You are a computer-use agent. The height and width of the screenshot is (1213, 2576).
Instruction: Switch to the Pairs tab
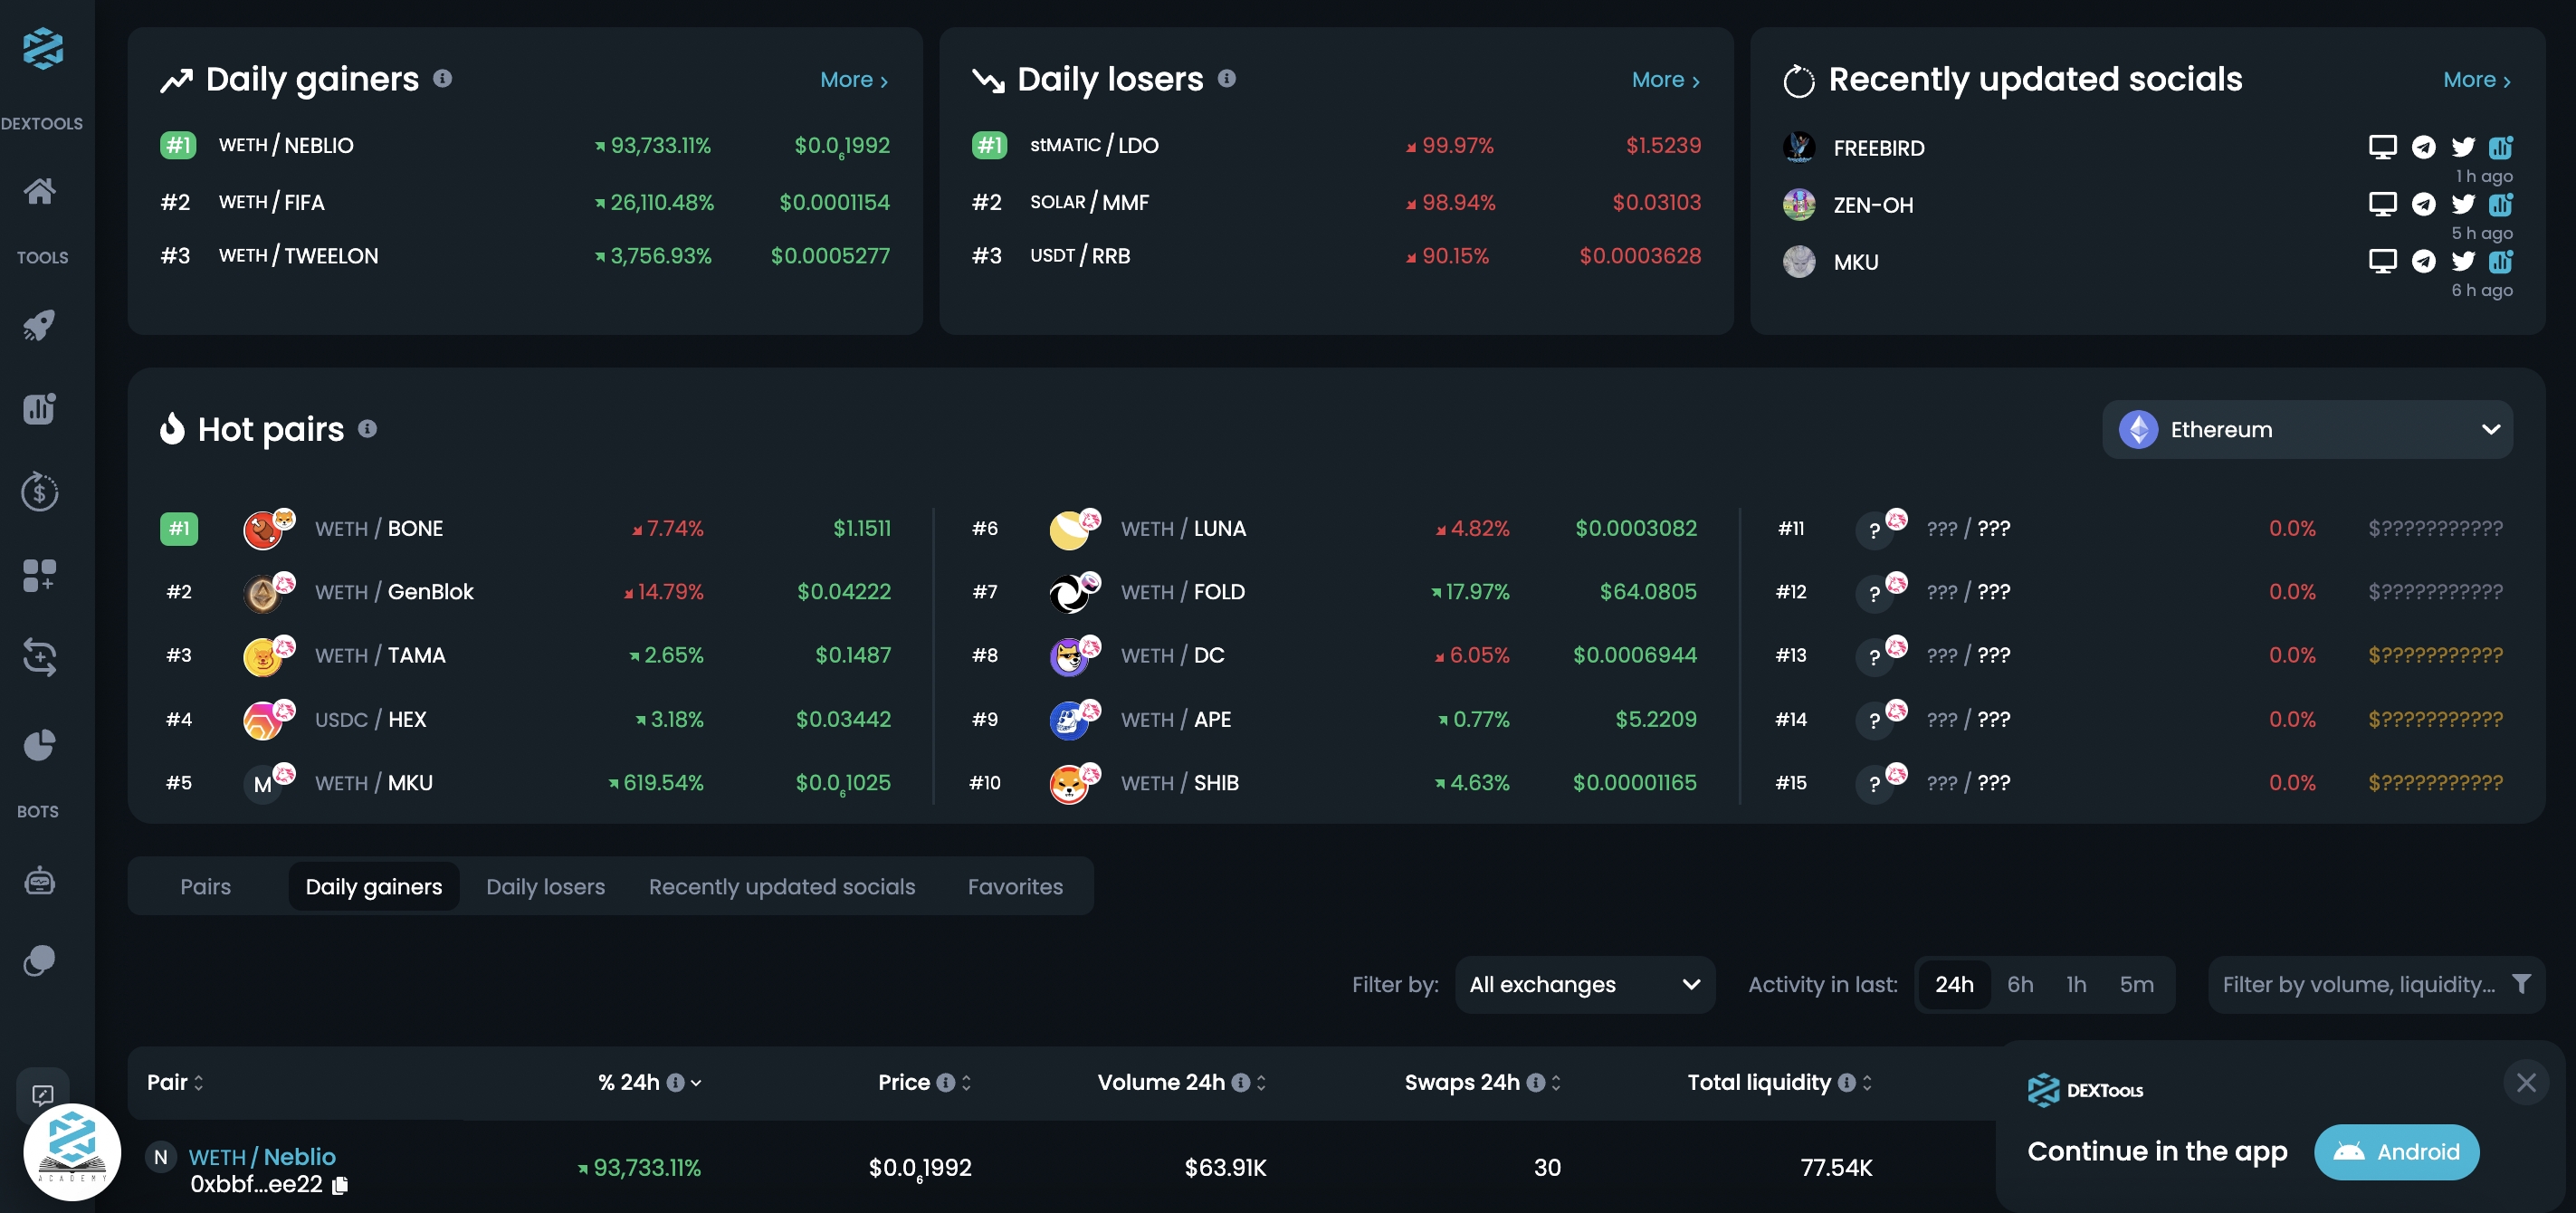coord(206,887)
